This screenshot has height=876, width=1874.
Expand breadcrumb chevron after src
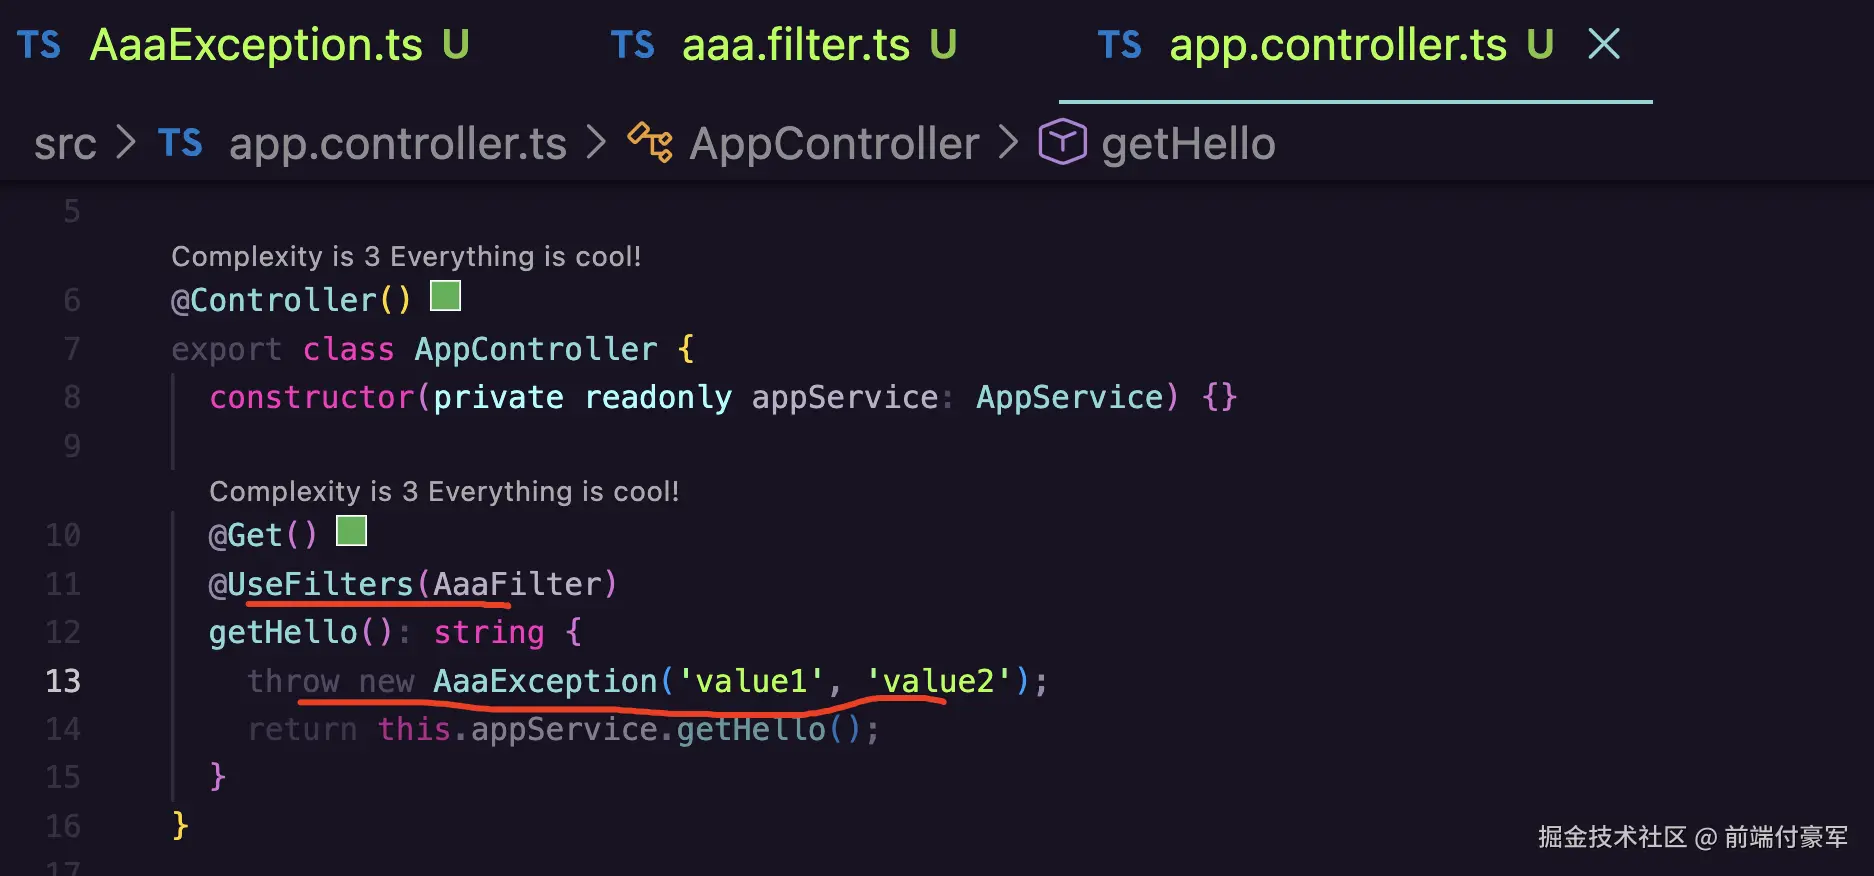[x=126, y=142]
